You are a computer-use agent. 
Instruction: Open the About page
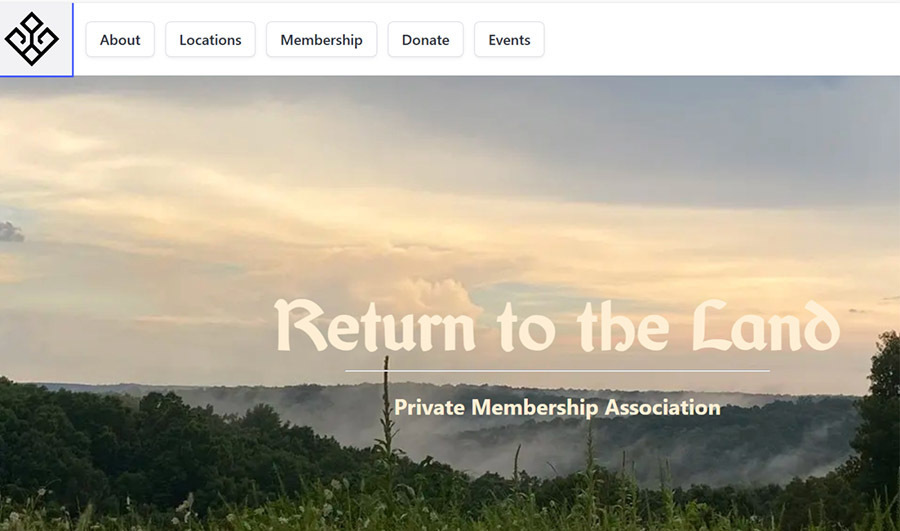[x=120, y=40]
